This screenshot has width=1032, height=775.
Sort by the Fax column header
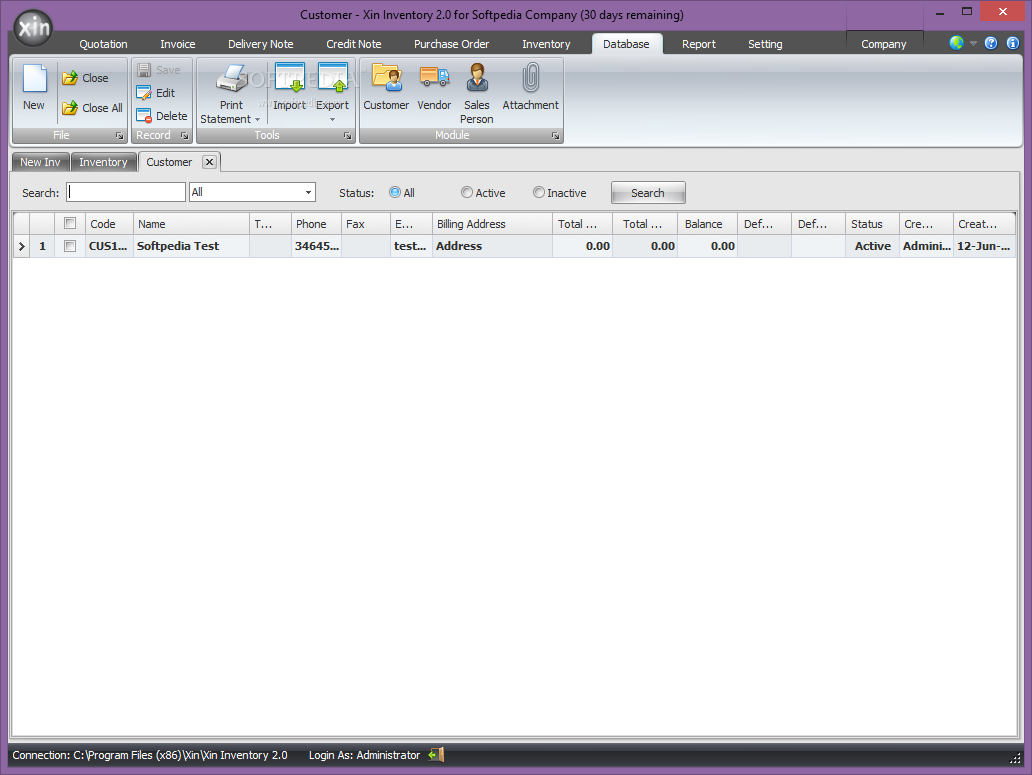(365, 224)
